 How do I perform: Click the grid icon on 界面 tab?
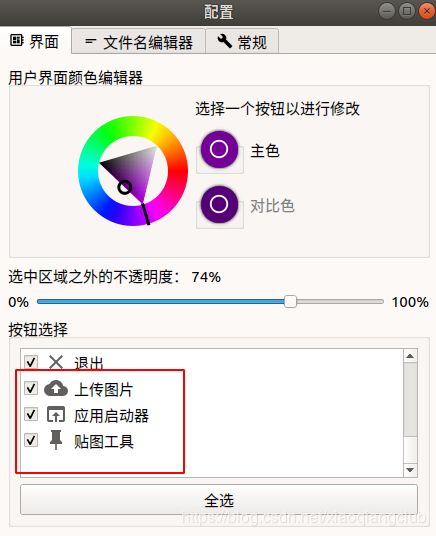coord(16,41)
